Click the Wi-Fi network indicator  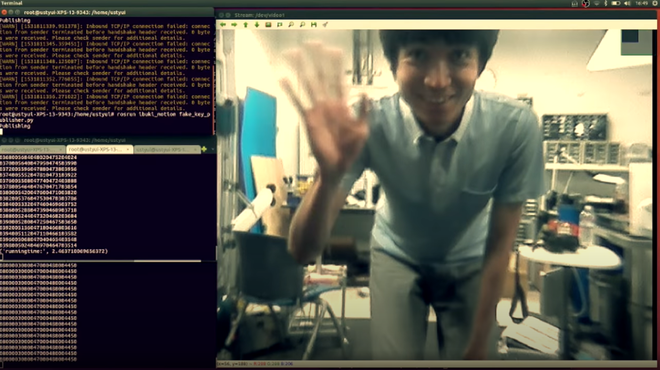tap(596, 3)
